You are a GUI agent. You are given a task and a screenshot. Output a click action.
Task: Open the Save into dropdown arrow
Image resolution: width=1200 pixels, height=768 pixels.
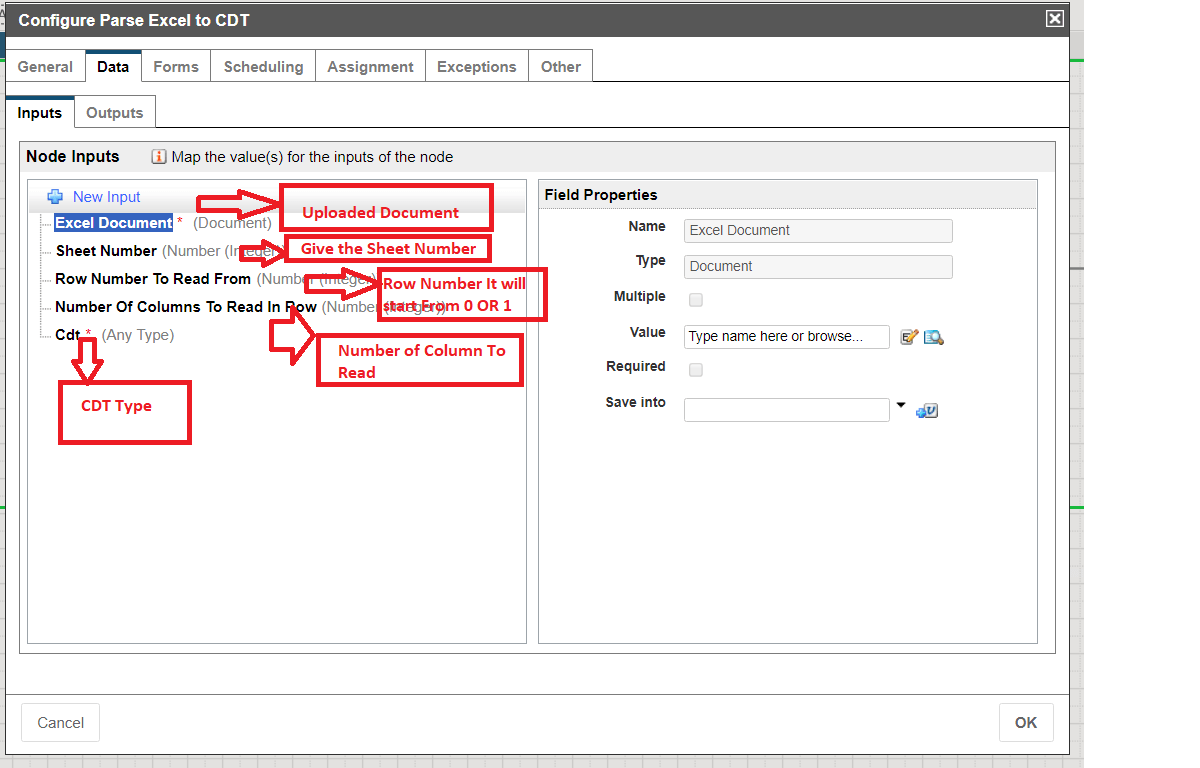click(901, 403)
